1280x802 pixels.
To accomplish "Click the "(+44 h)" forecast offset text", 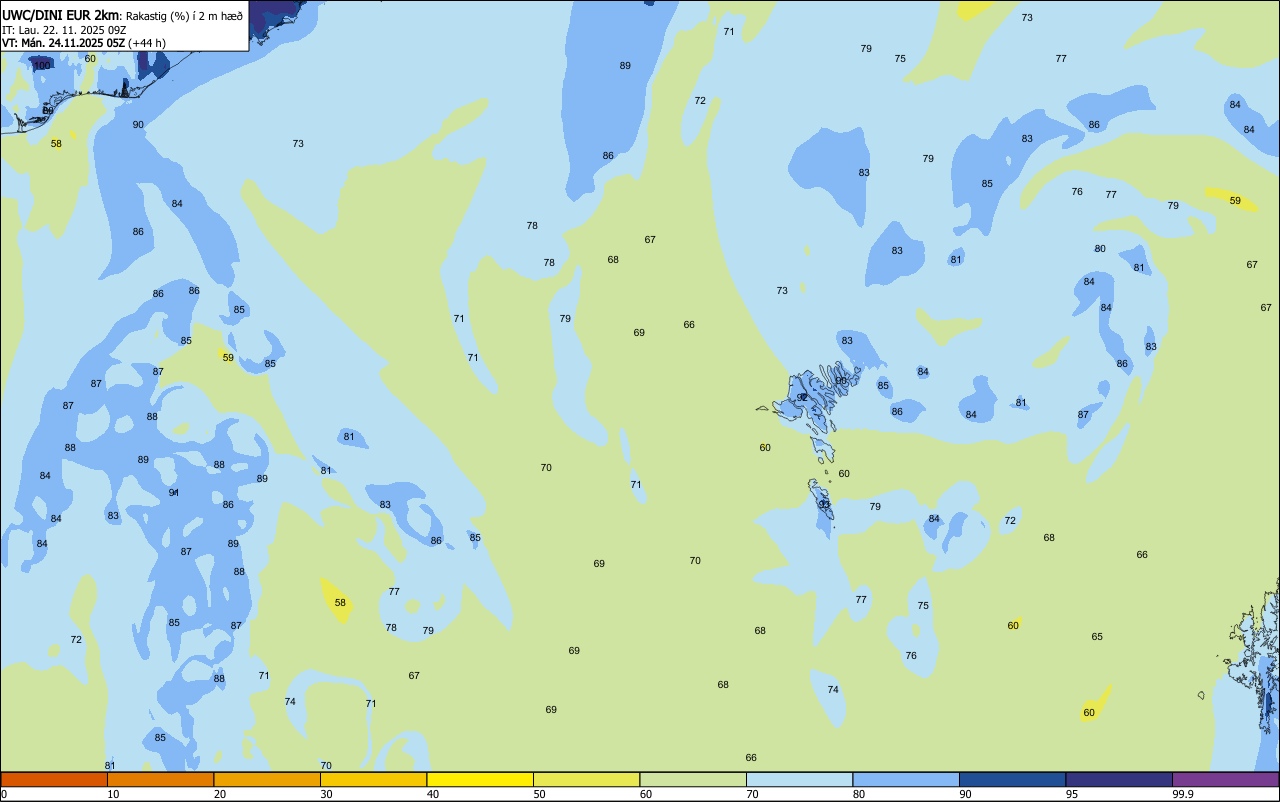I will pyautogui.click(x=147, y=42).
